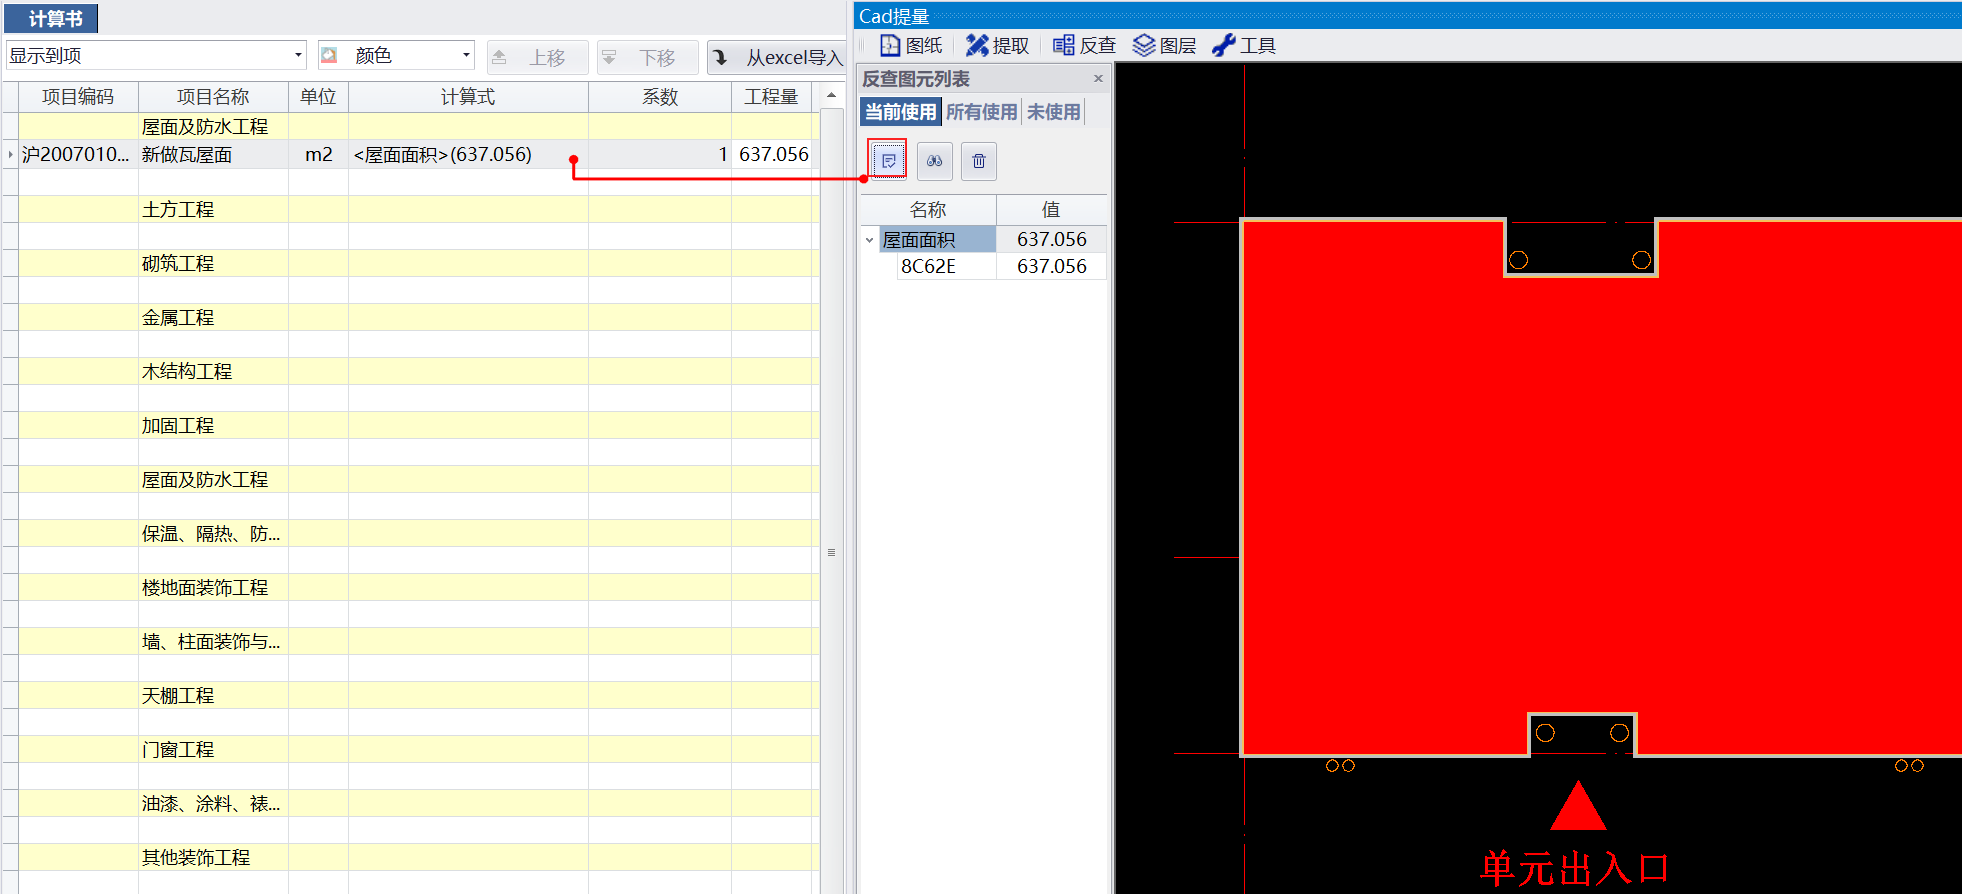Click the table scroll-up arrow

(831, 95)
